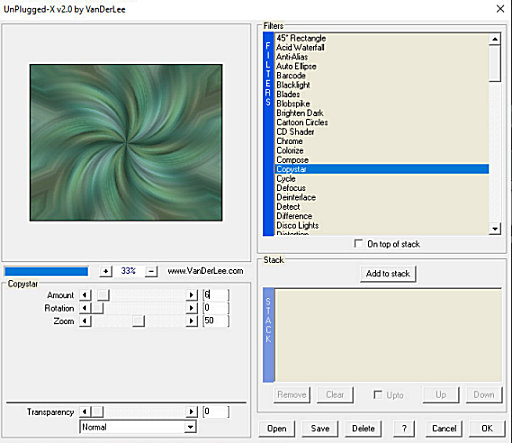Increase Zoom with right arrow
512x443 pixels.
191,321
